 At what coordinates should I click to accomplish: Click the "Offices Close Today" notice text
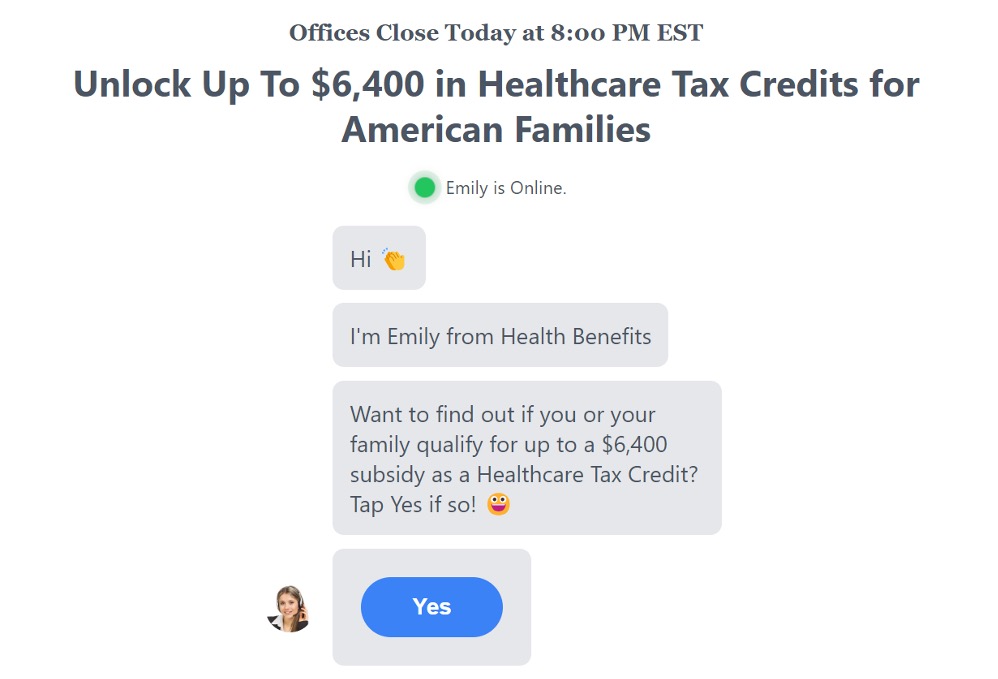[417, 33]
